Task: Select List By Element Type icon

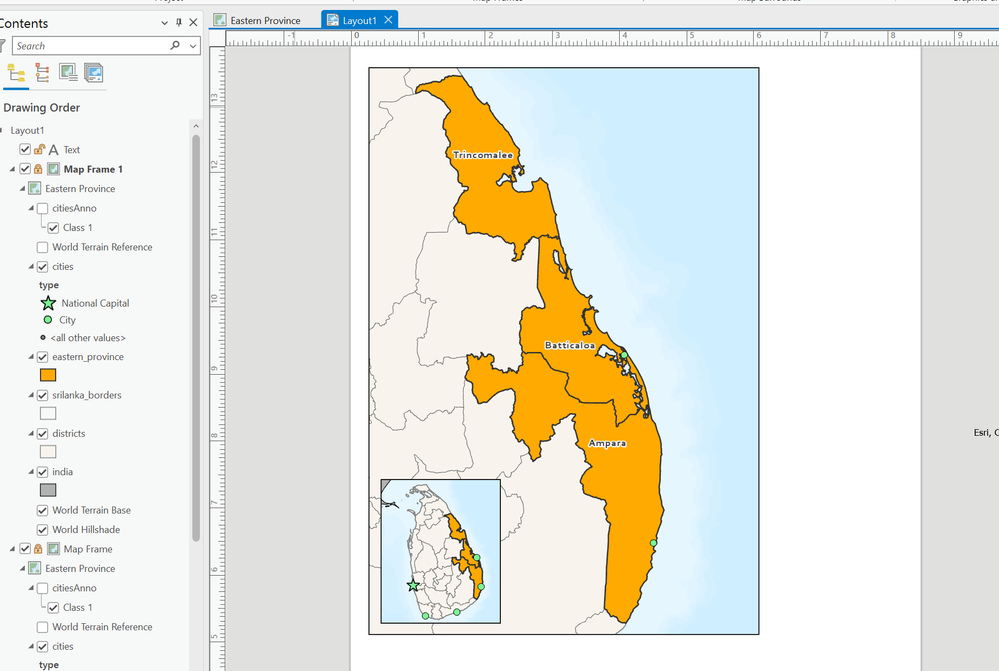Action: tap(68, 73)
